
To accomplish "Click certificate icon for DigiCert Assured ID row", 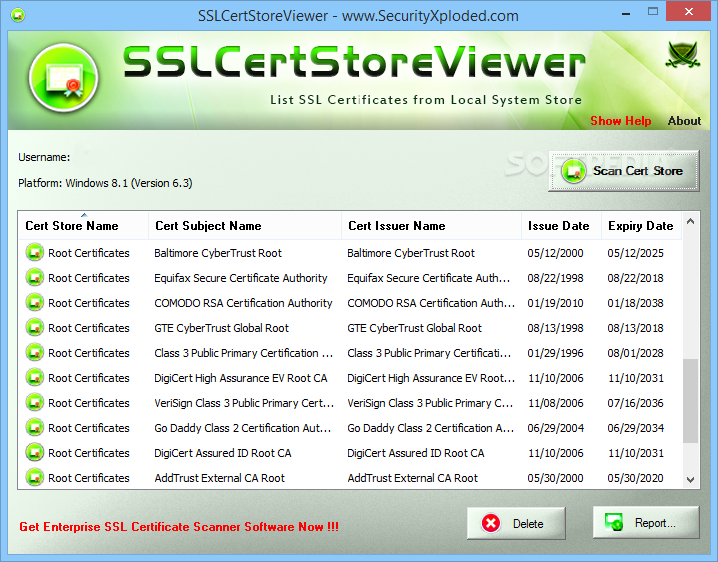I will pos(34,453).
